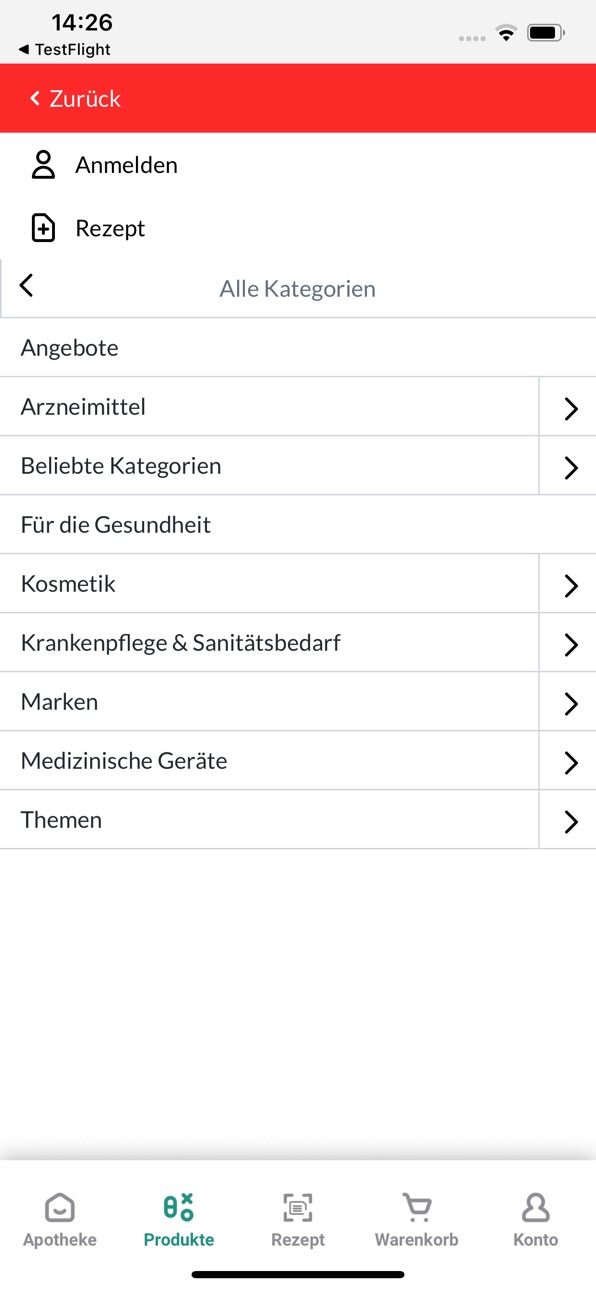596x1290 pixels.
Task: Open the Apotheke tab icon
Action: click(x=60, y=1207)
